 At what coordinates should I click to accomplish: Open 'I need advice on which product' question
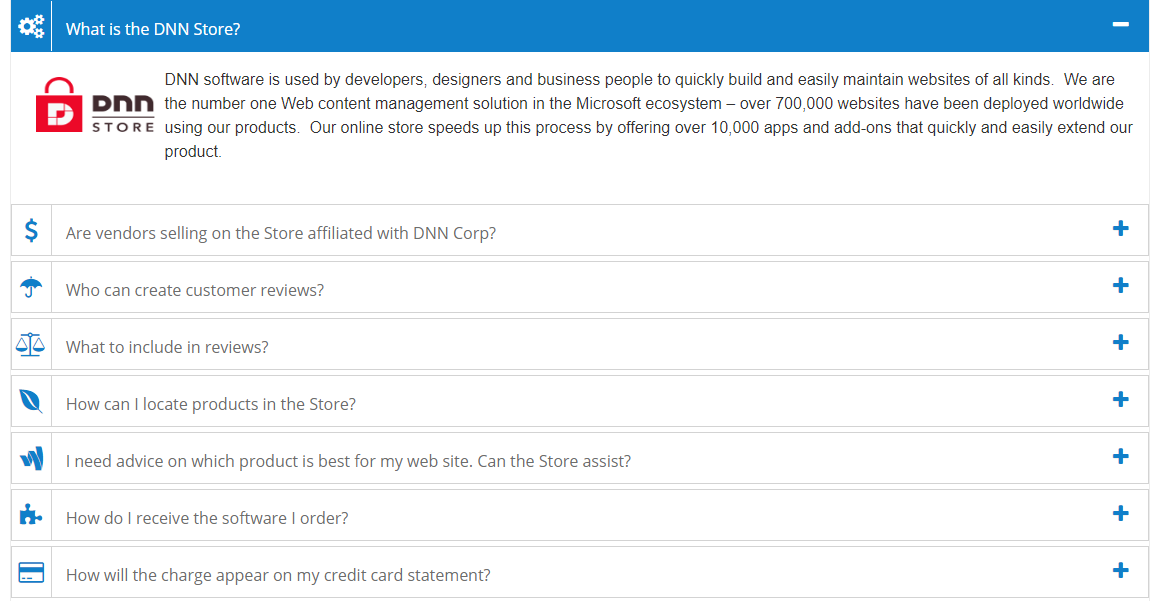click(348, 461)
